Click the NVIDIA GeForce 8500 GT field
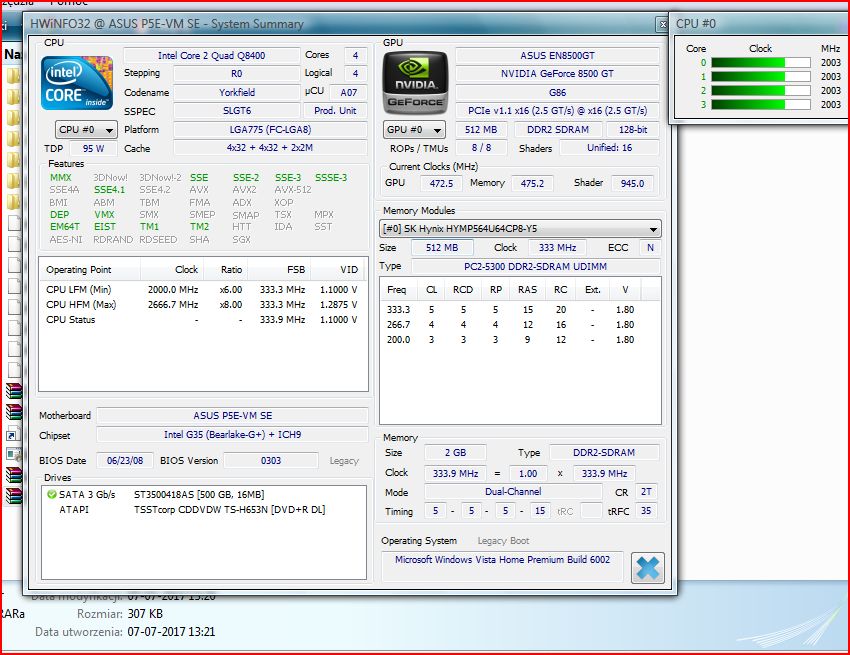This screenshot has width=850, height=655. click(x=557, y=74)
